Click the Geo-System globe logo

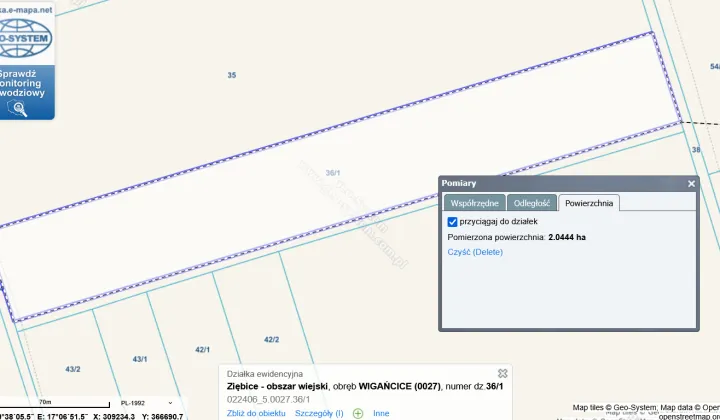tap(25, 39)
